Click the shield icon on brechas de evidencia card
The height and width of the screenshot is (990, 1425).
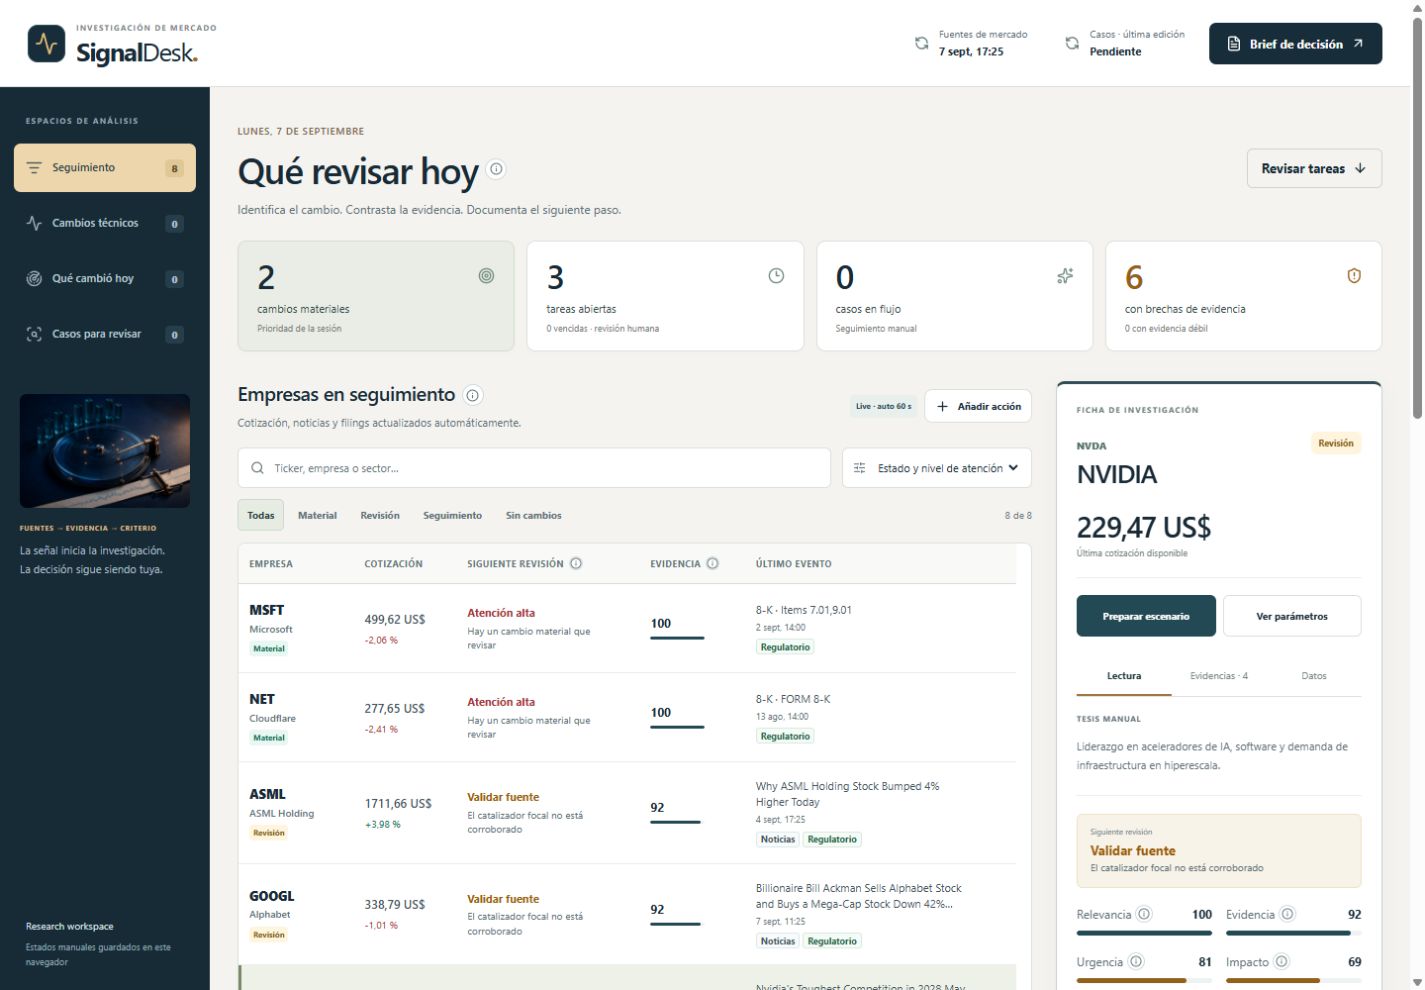pyautogui.click(x=1354, y=276)
